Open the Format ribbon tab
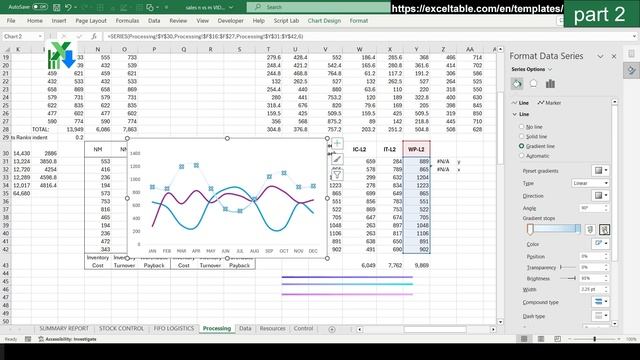 (359, 20)
